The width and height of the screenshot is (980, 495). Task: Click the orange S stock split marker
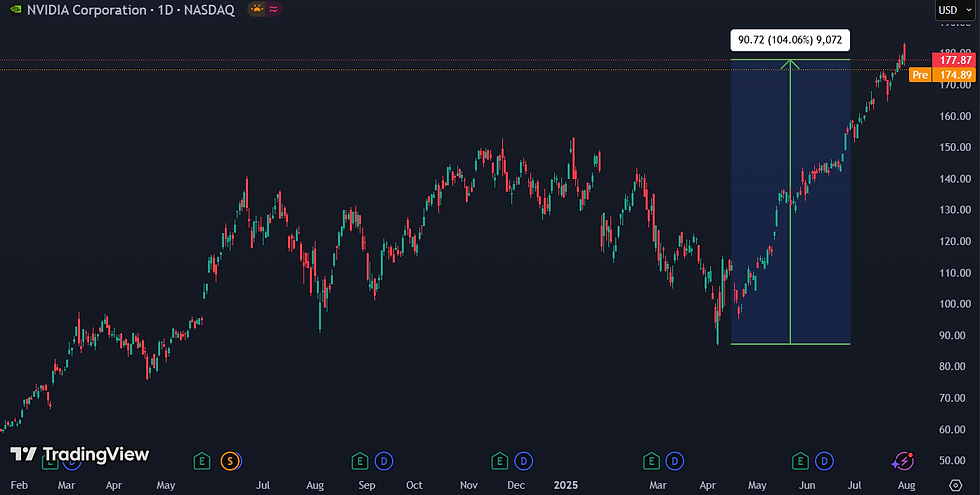tap(230, 462)
